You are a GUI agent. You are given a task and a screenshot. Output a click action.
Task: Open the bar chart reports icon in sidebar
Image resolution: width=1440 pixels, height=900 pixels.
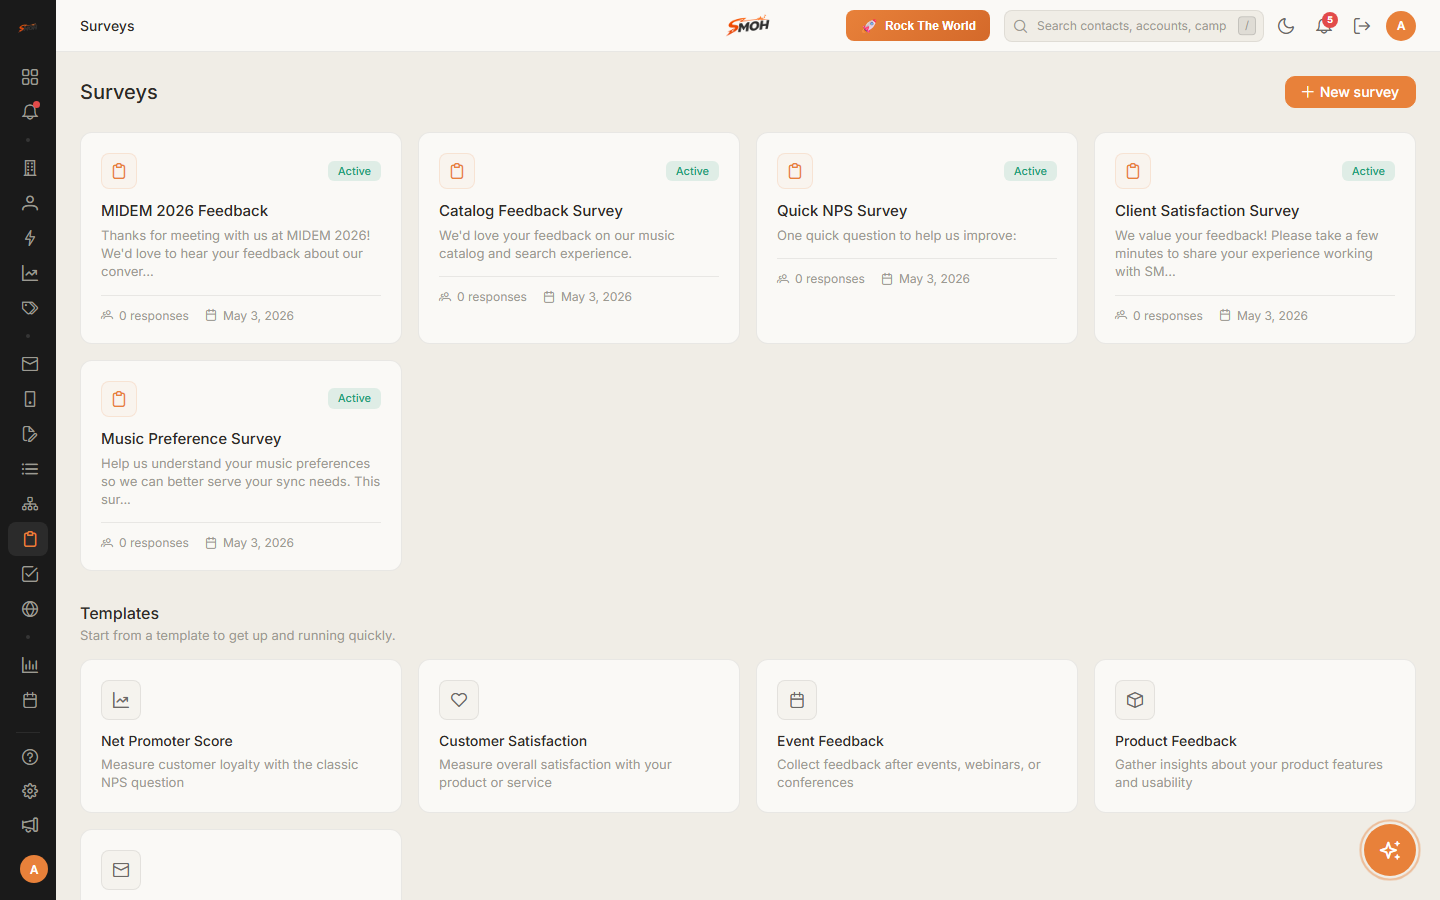(x=30, y=665)
